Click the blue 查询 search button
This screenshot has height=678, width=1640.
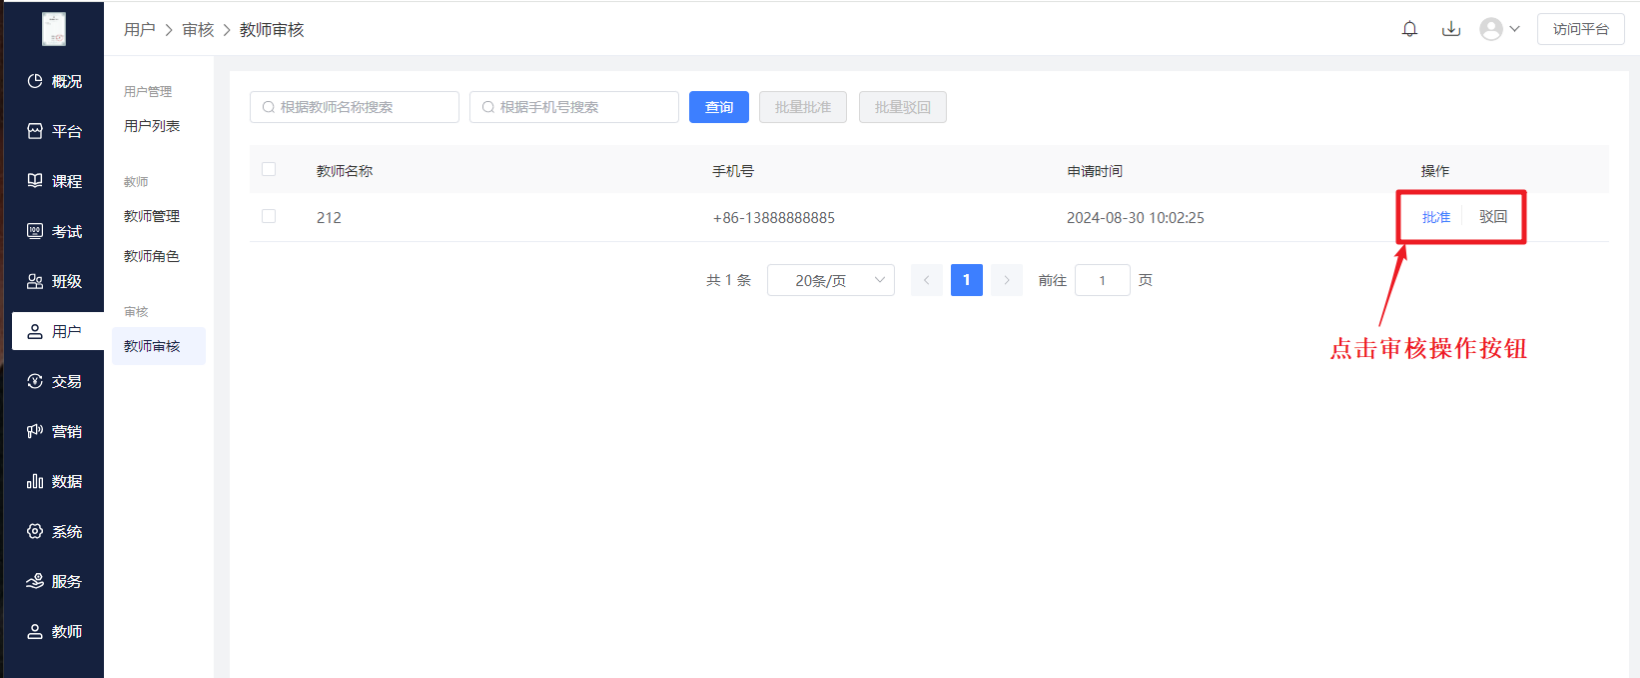(719, 107)
